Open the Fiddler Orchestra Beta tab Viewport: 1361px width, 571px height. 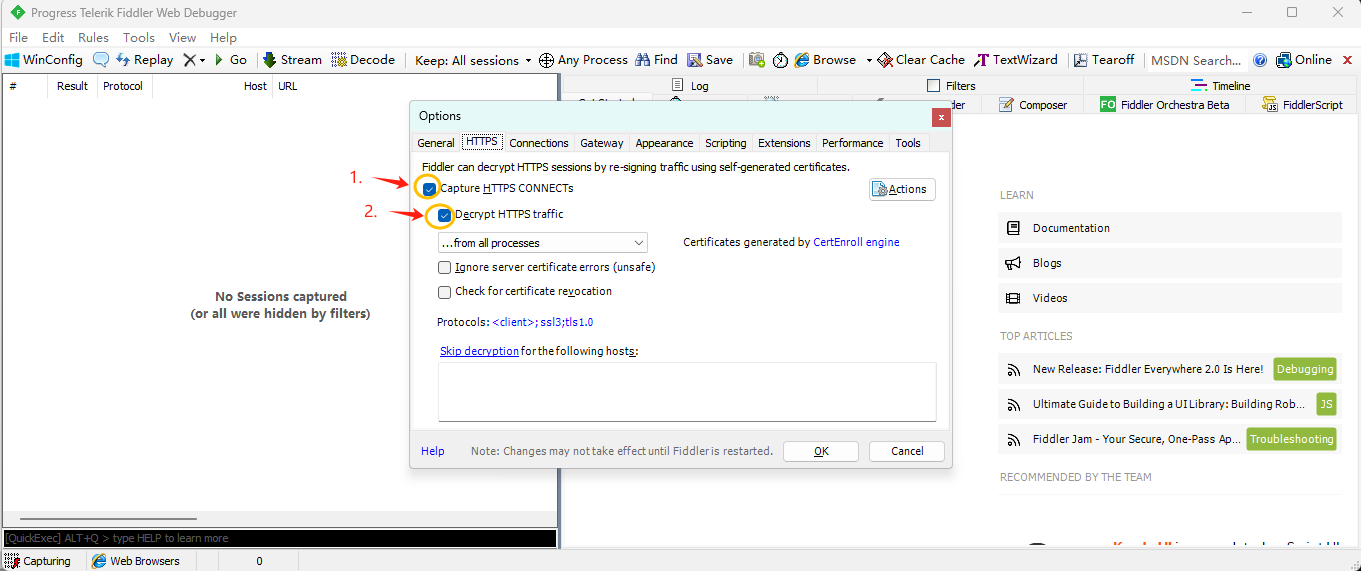pos(1166,105)
